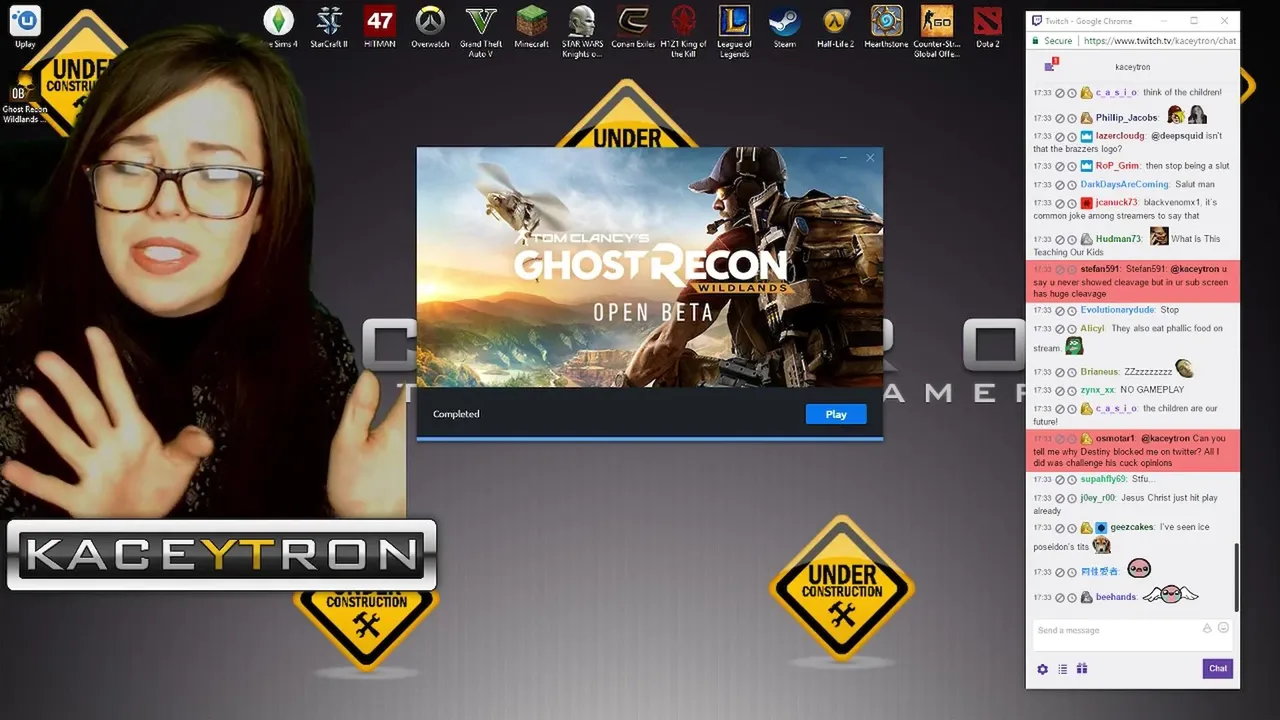Click the winged emote in beehands' message
1280x720 pixels.
point(1170,595)
